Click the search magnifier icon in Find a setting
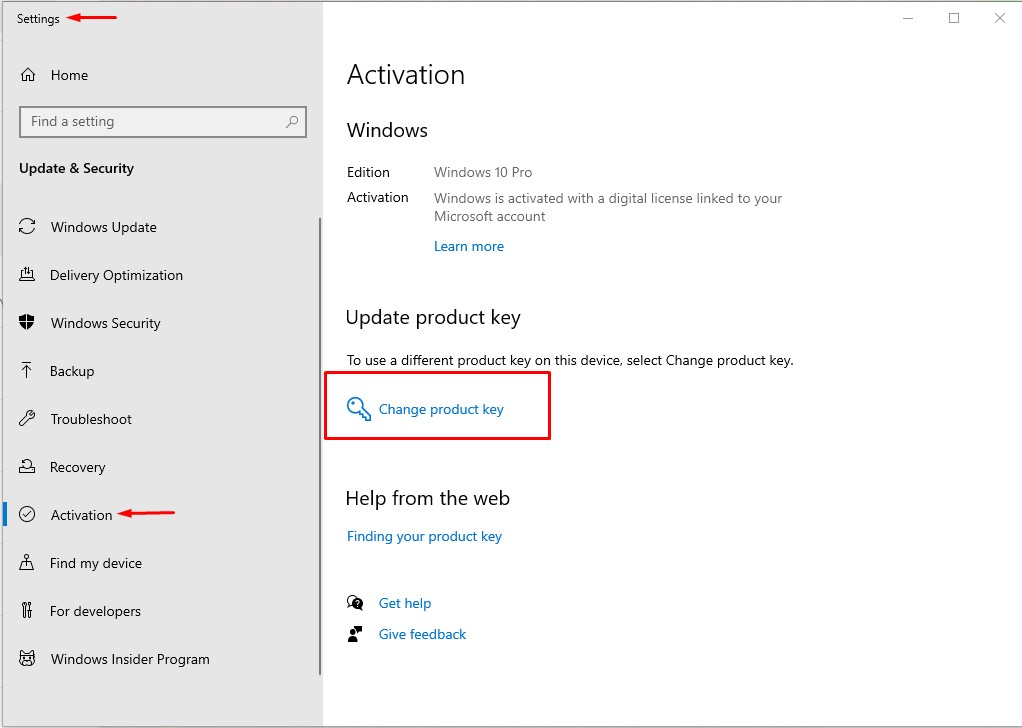The width and height of the screenshot is (1022, 728). click(x=292, y=122)
